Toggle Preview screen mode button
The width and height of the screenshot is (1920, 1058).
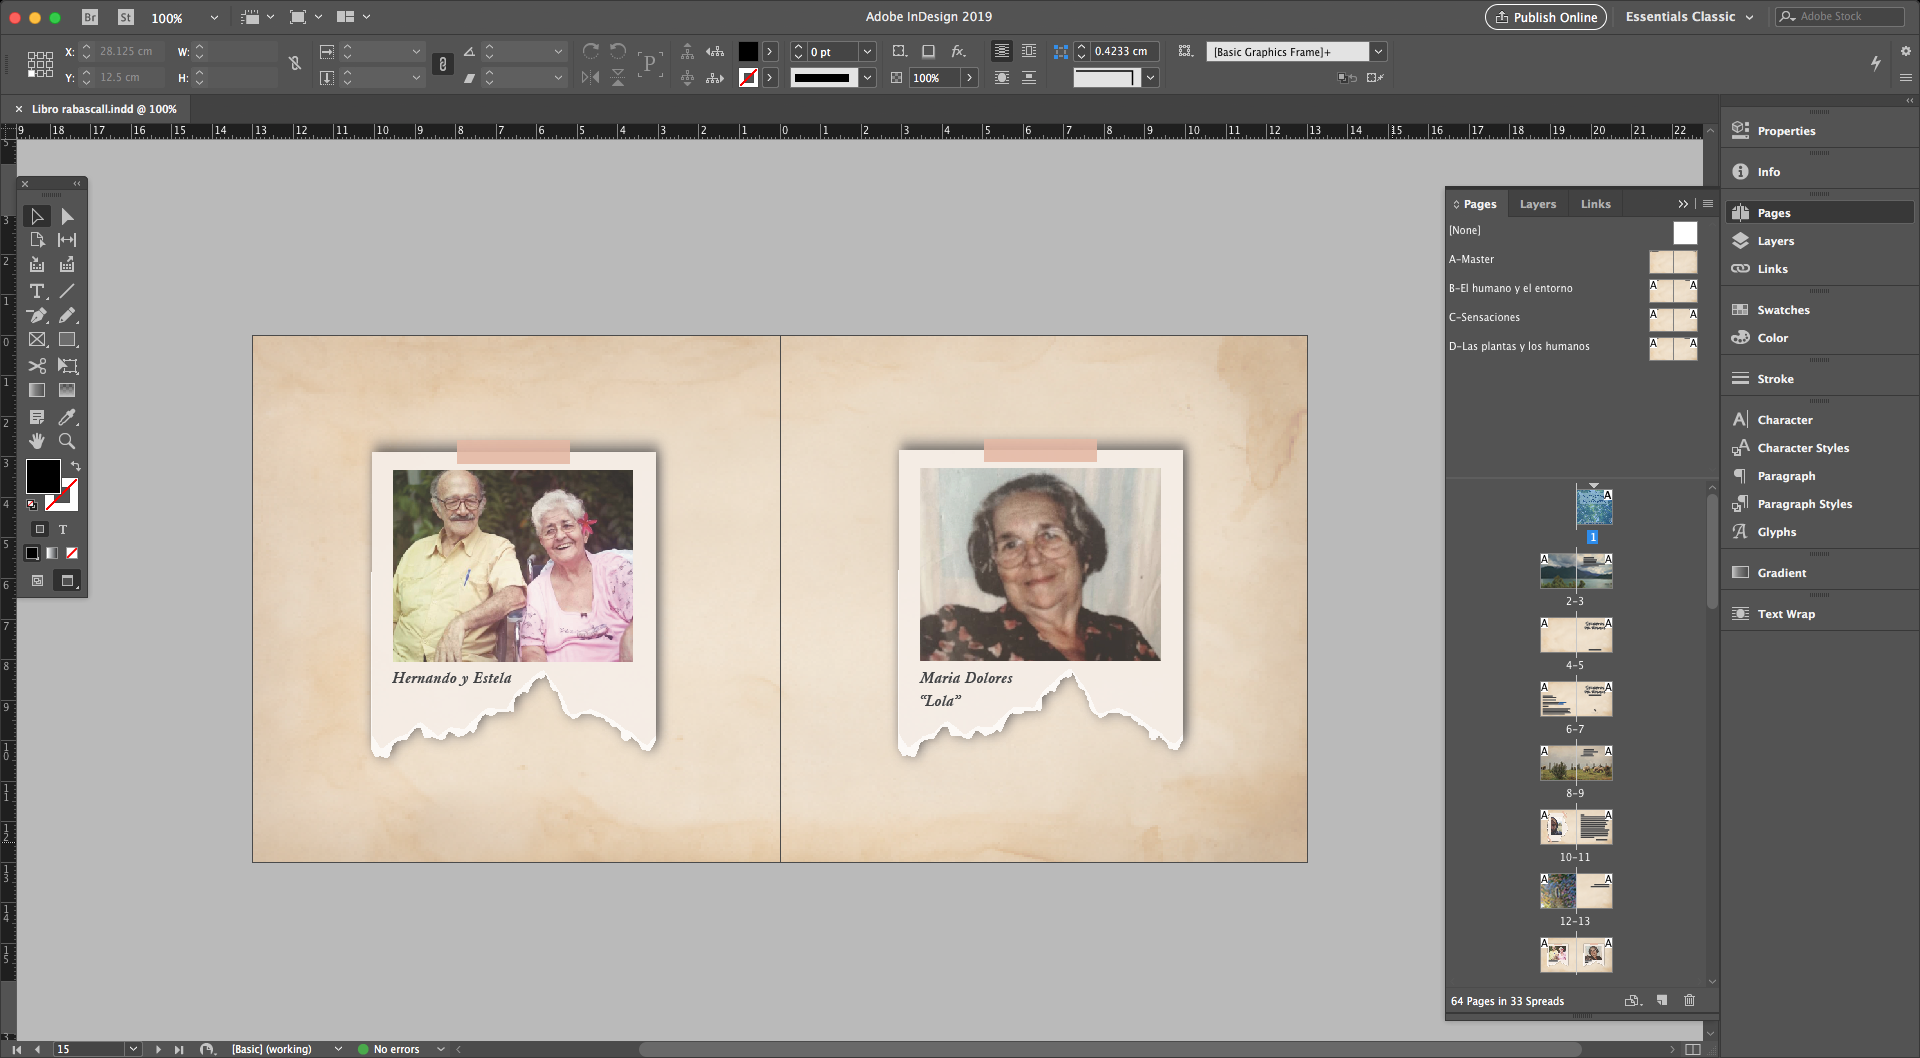coord(67,580)
